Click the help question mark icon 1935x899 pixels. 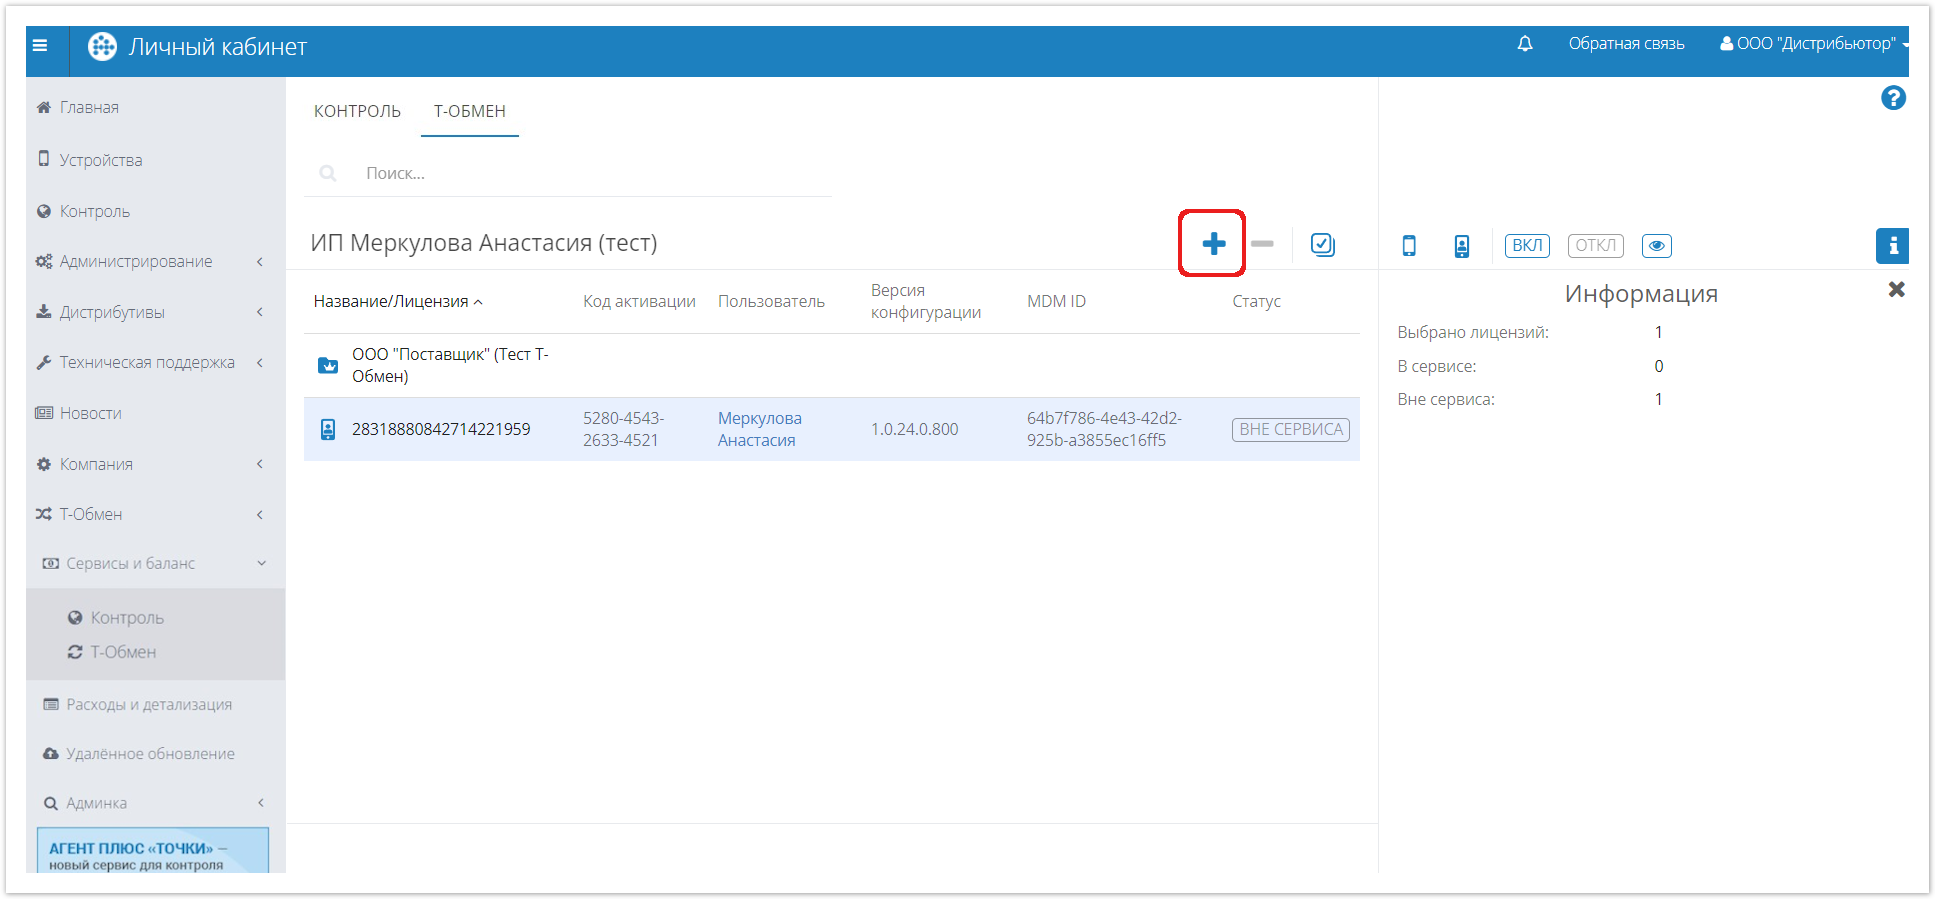(1892, 98)
